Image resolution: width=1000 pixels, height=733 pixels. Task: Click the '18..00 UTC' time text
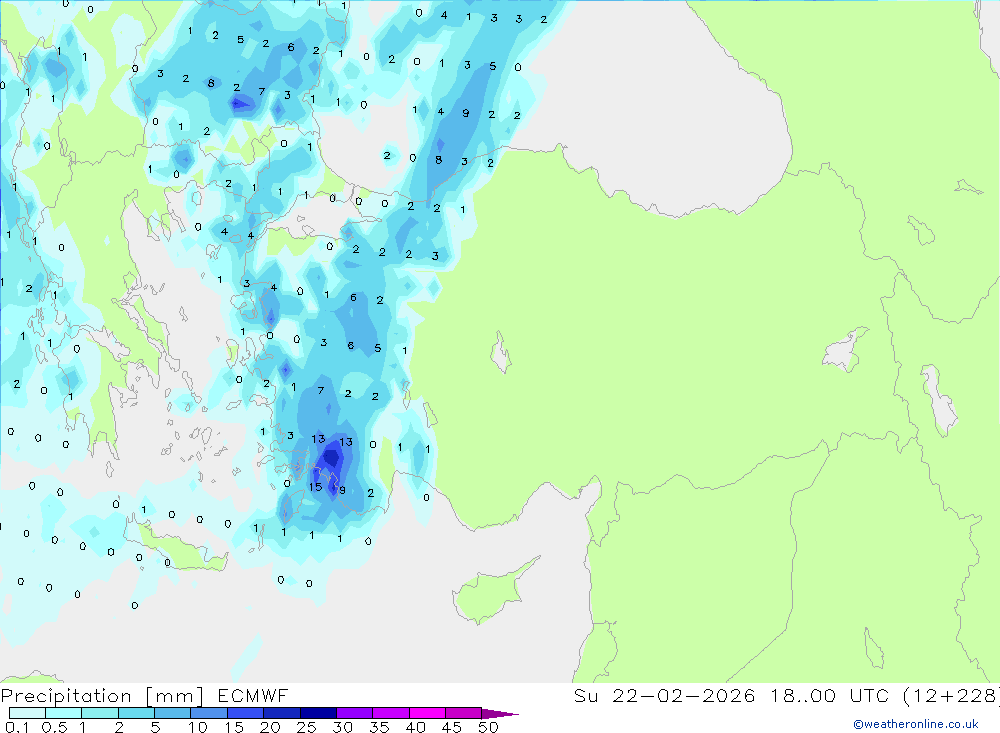click(829, 695)
